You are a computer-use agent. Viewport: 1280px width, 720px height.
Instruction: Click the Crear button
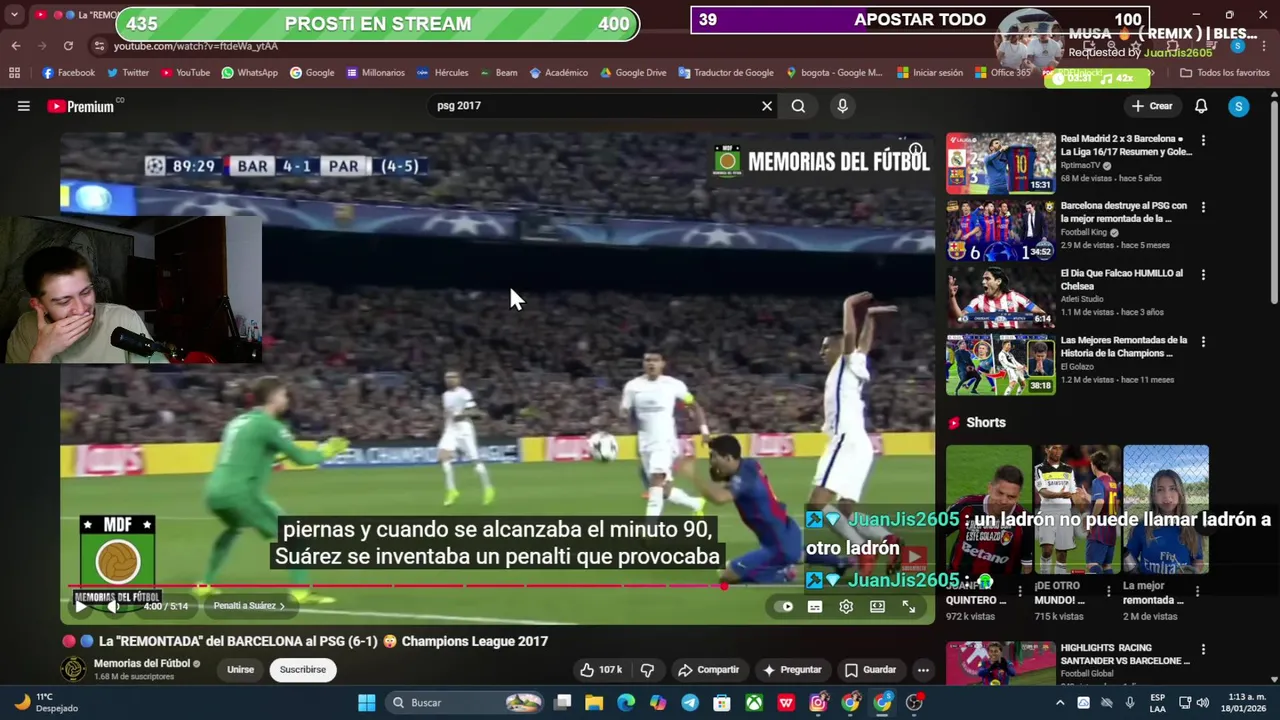(x=1152, y=106)
